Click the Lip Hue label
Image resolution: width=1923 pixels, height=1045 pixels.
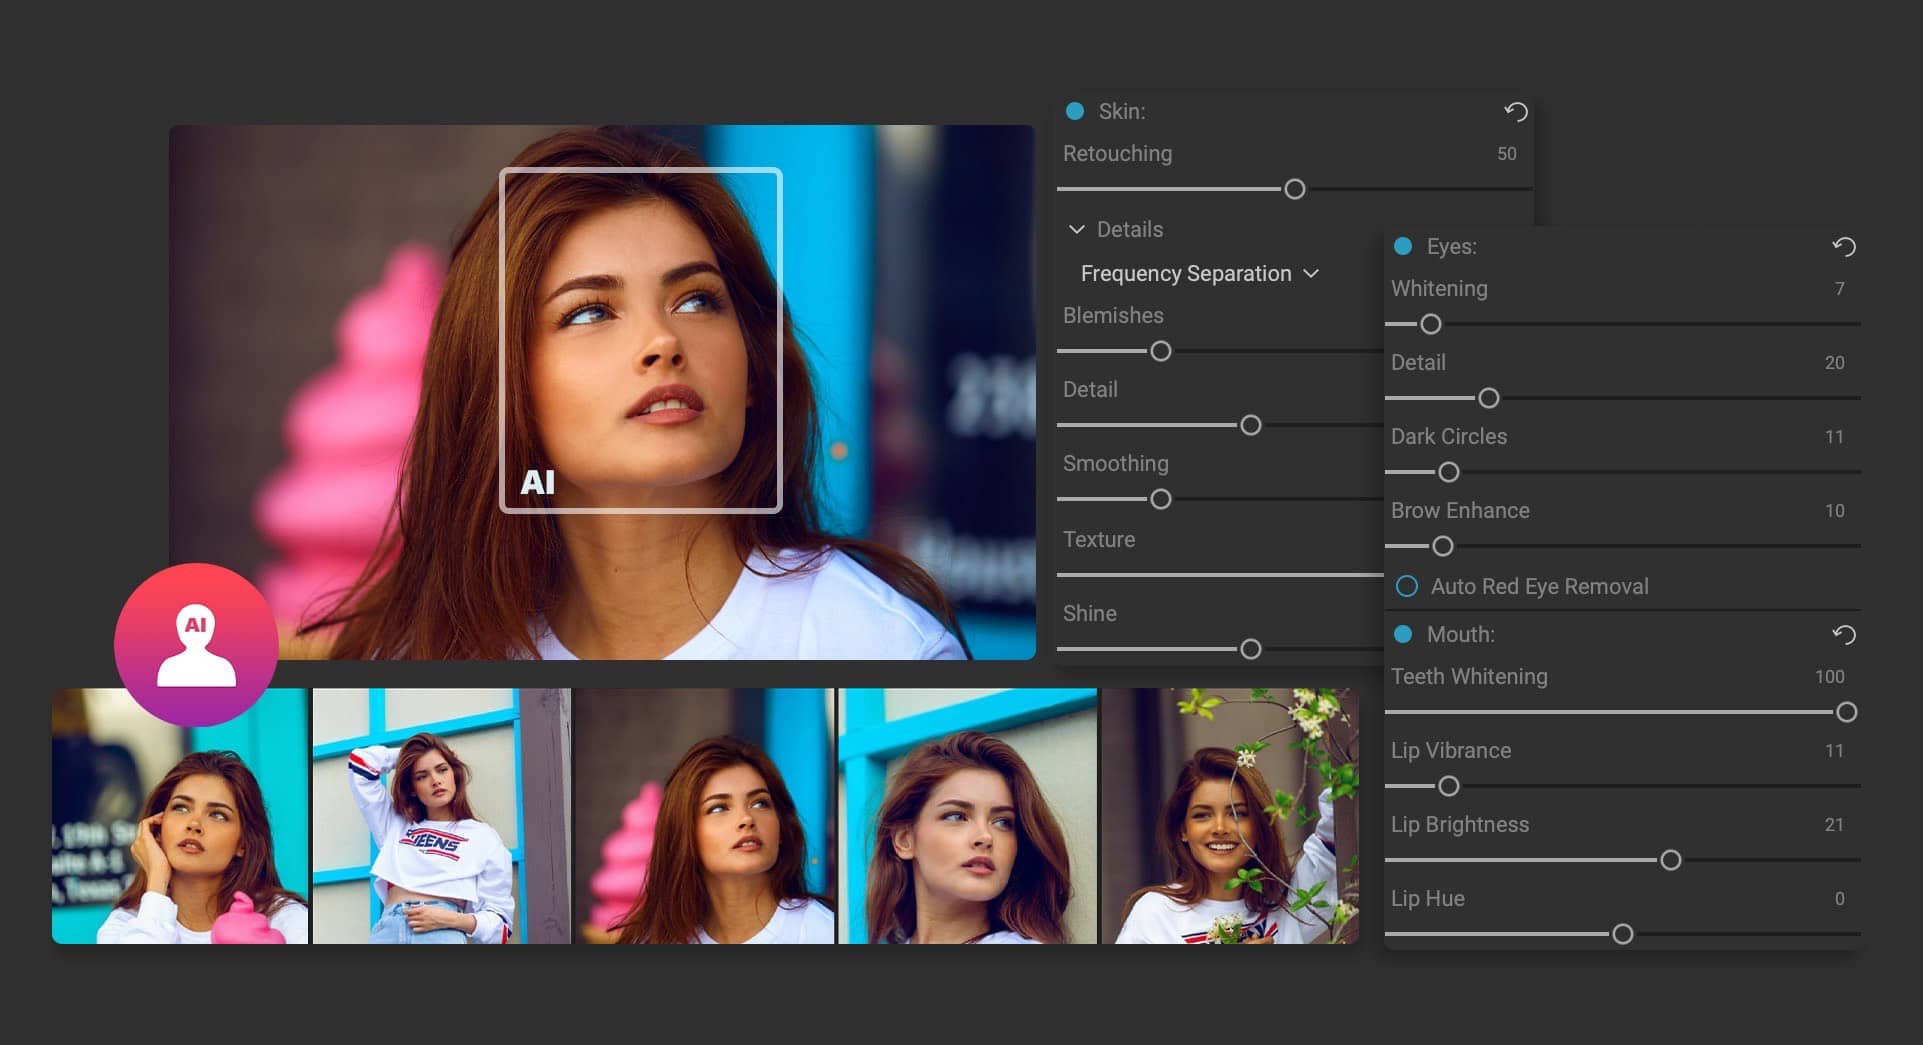click(x=1428, y=899)
